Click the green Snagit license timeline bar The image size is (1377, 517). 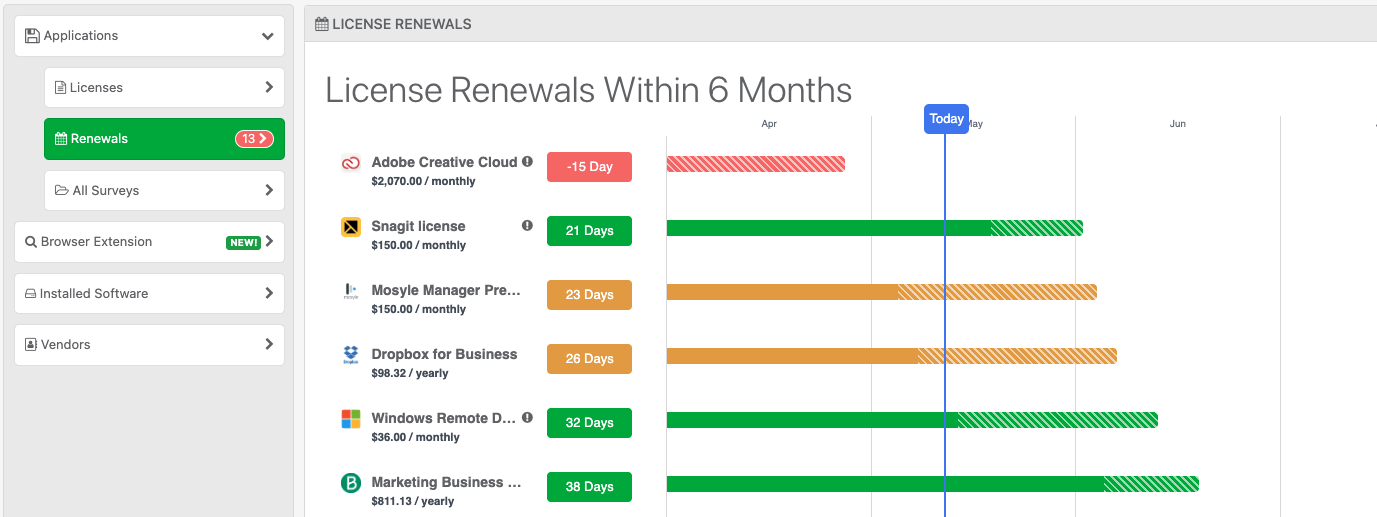click(875, 228)
